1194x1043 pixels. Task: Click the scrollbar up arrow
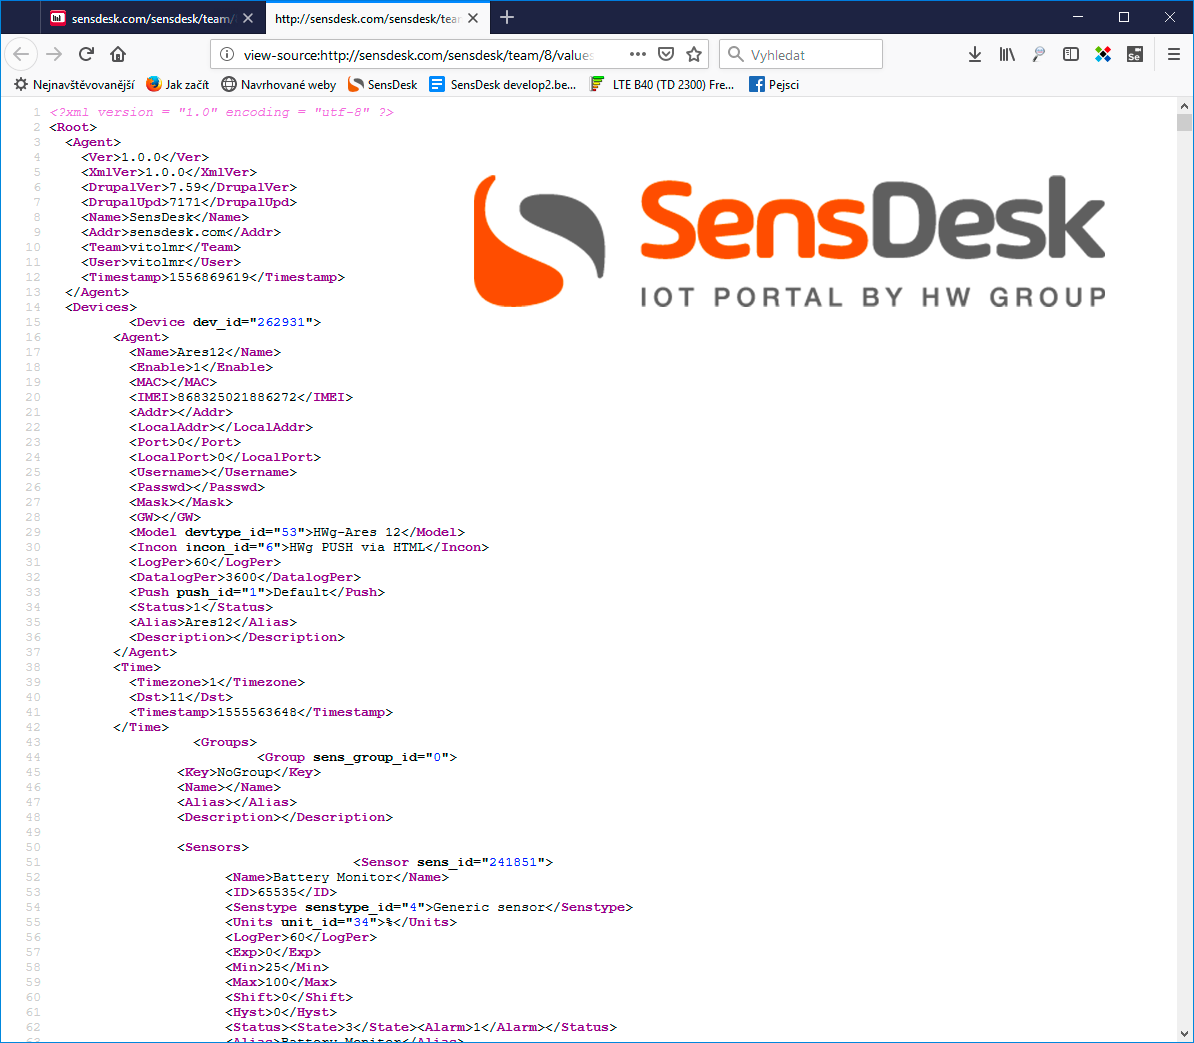pos(1183,106)
